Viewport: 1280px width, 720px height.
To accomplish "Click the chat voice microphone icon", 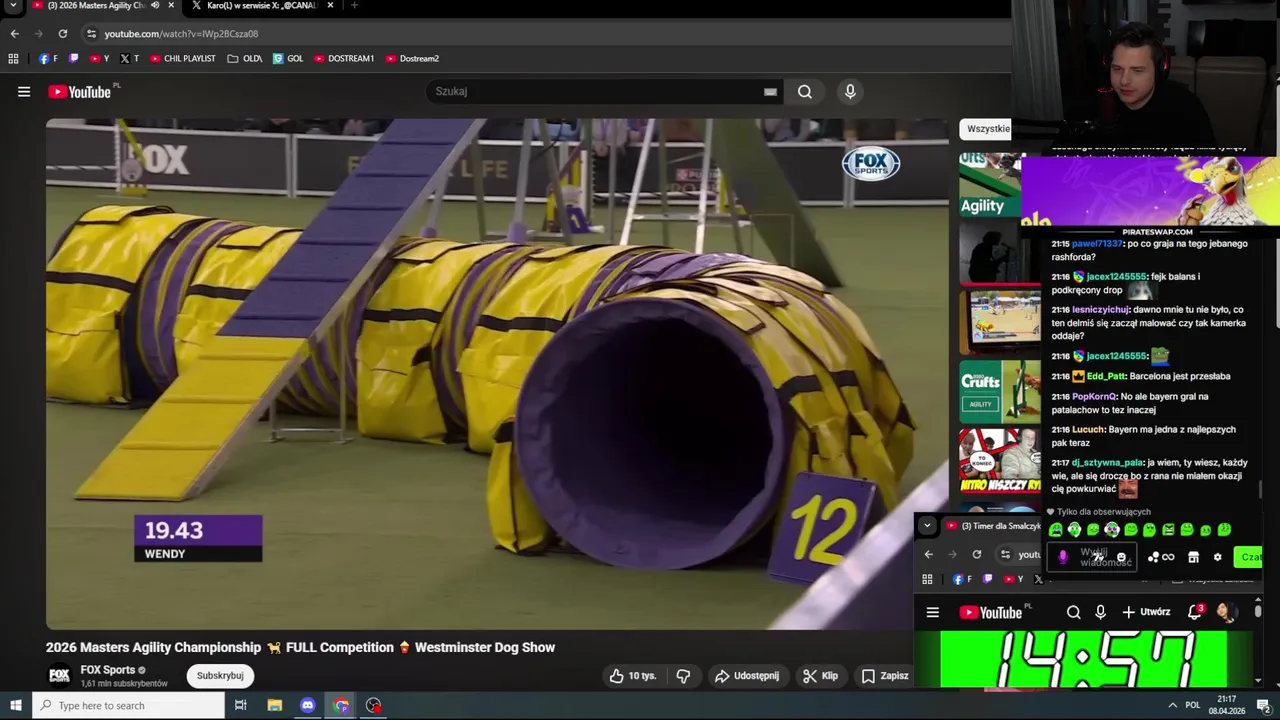I will coord(1063,557).
